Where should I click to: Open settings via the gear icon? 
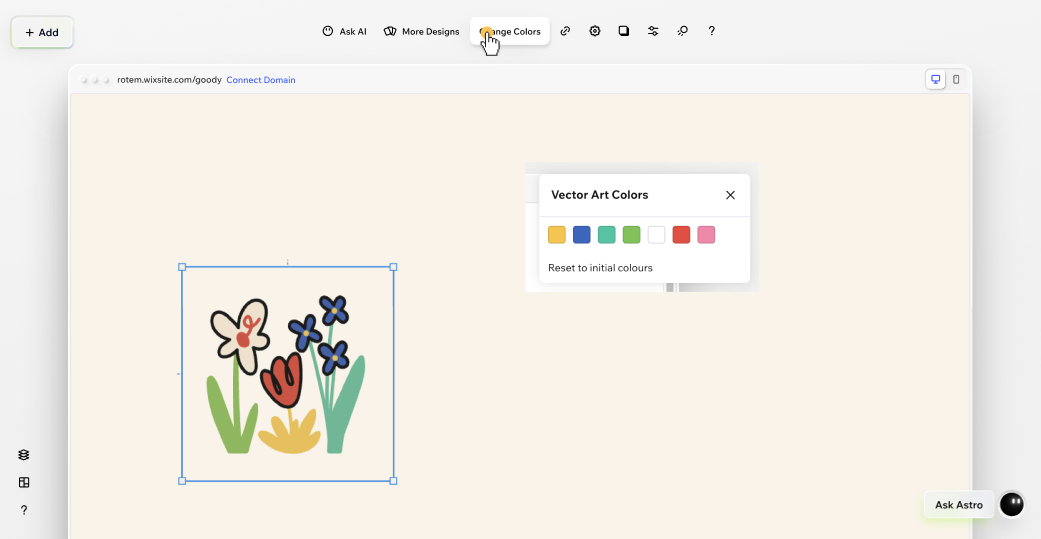(x=595, y=31)
